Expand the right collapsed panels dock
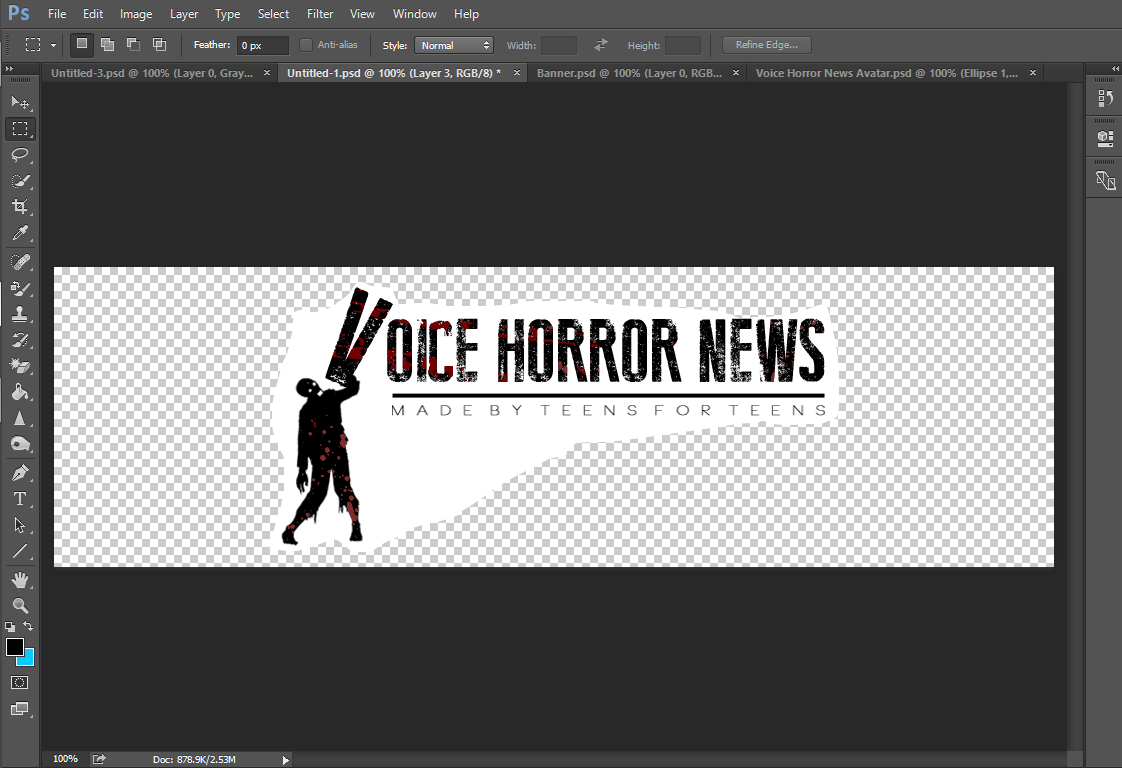The width and height of the screenshot is (1122, 768). pos(1116,69)
